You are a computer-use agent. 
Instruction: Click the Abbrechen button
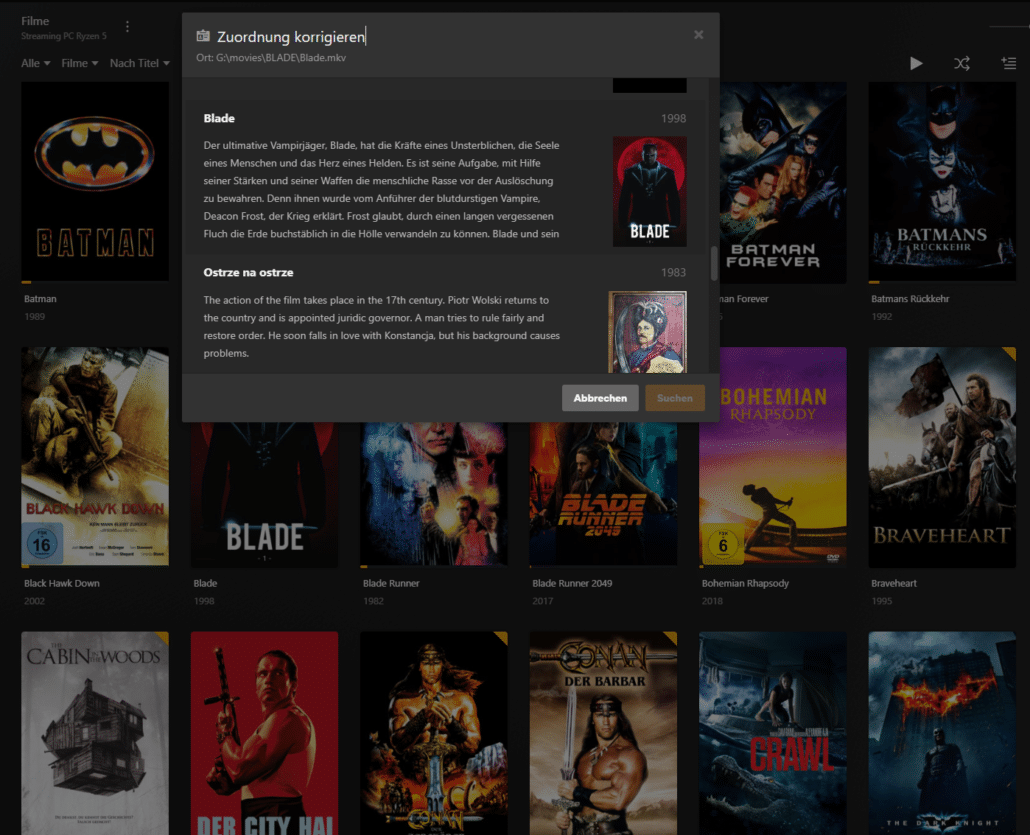click(600, 398)
